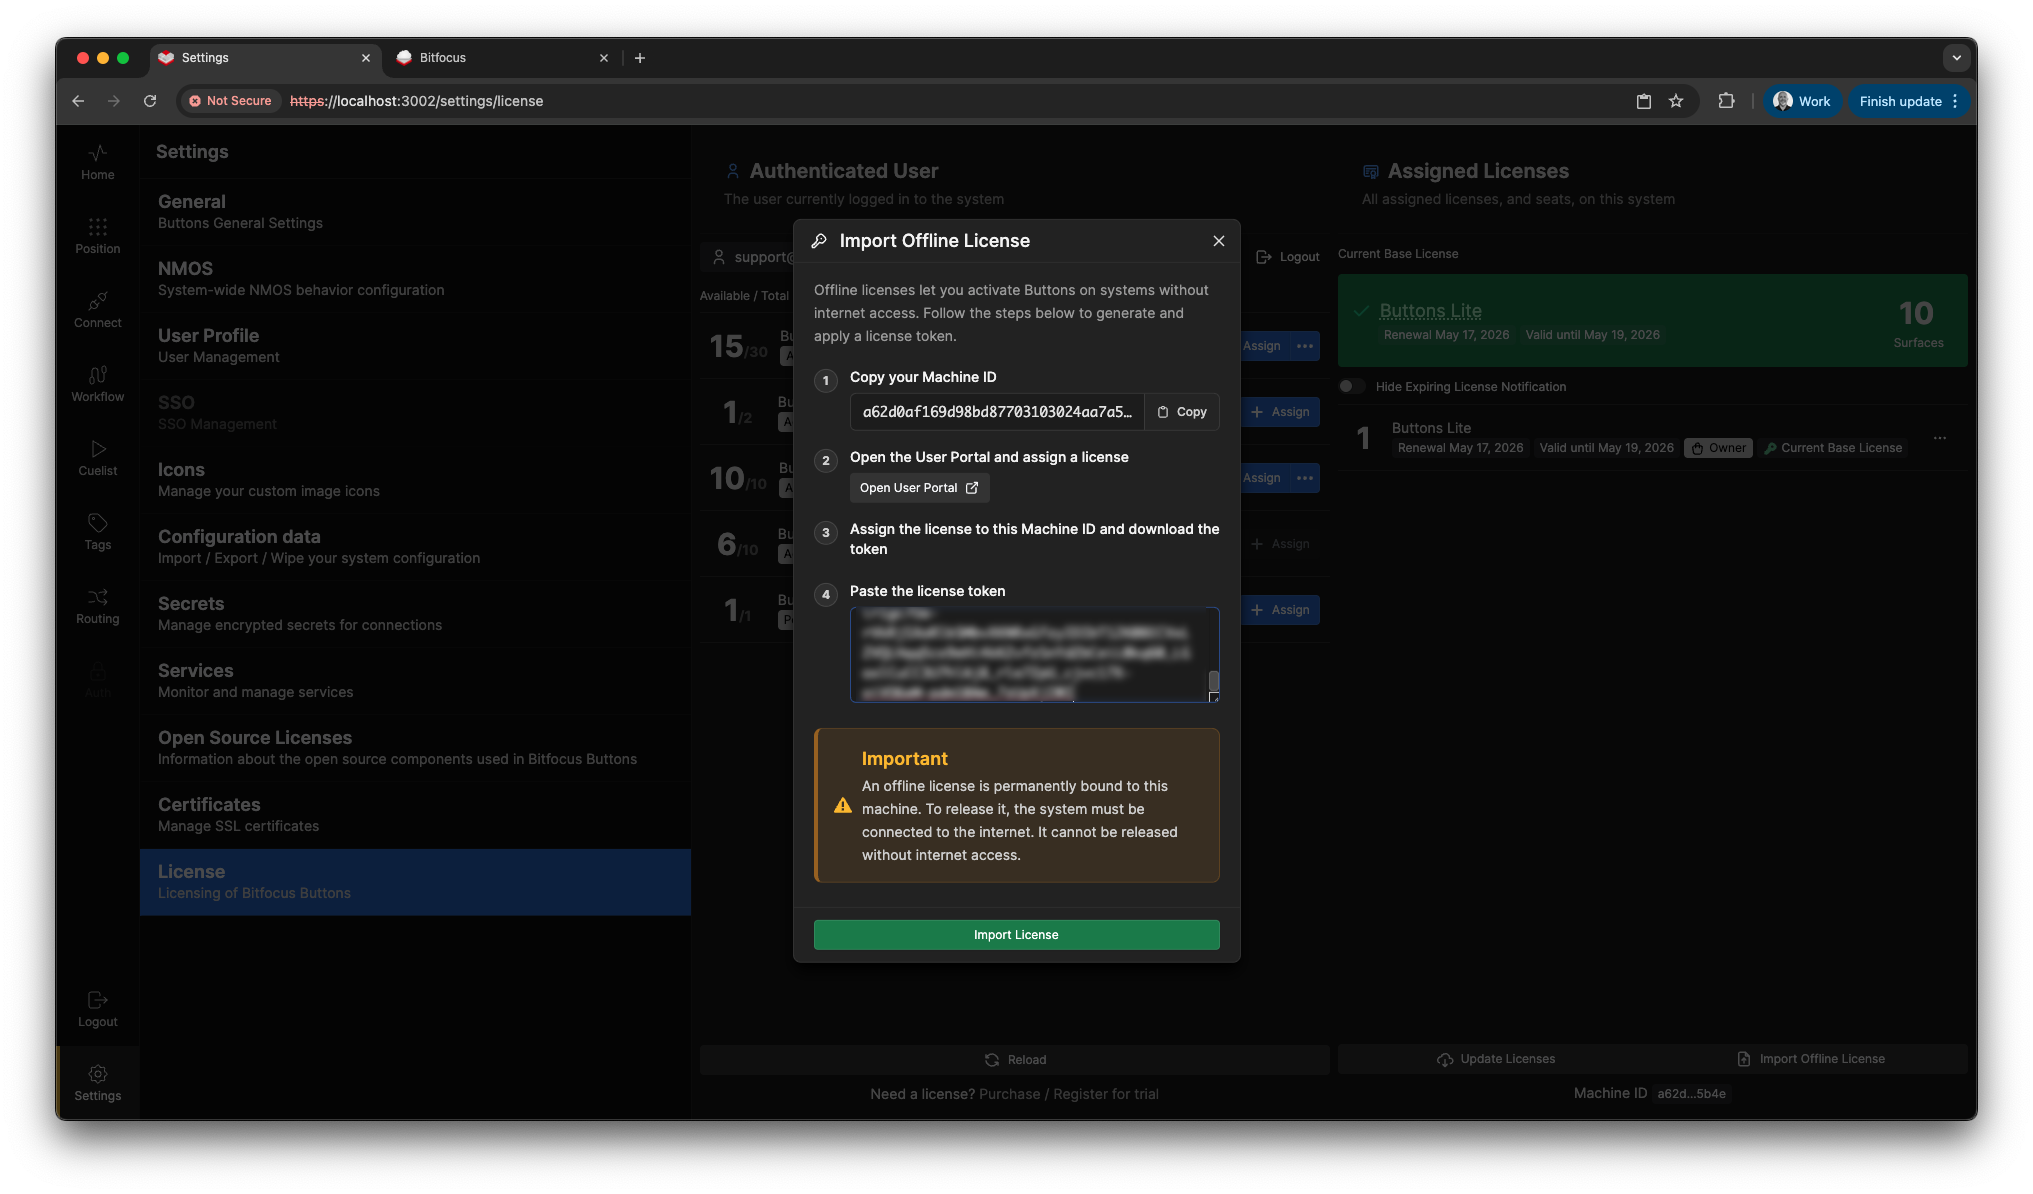
Task: Click the Open User Portal button
Action: click(x=919, y=488)
